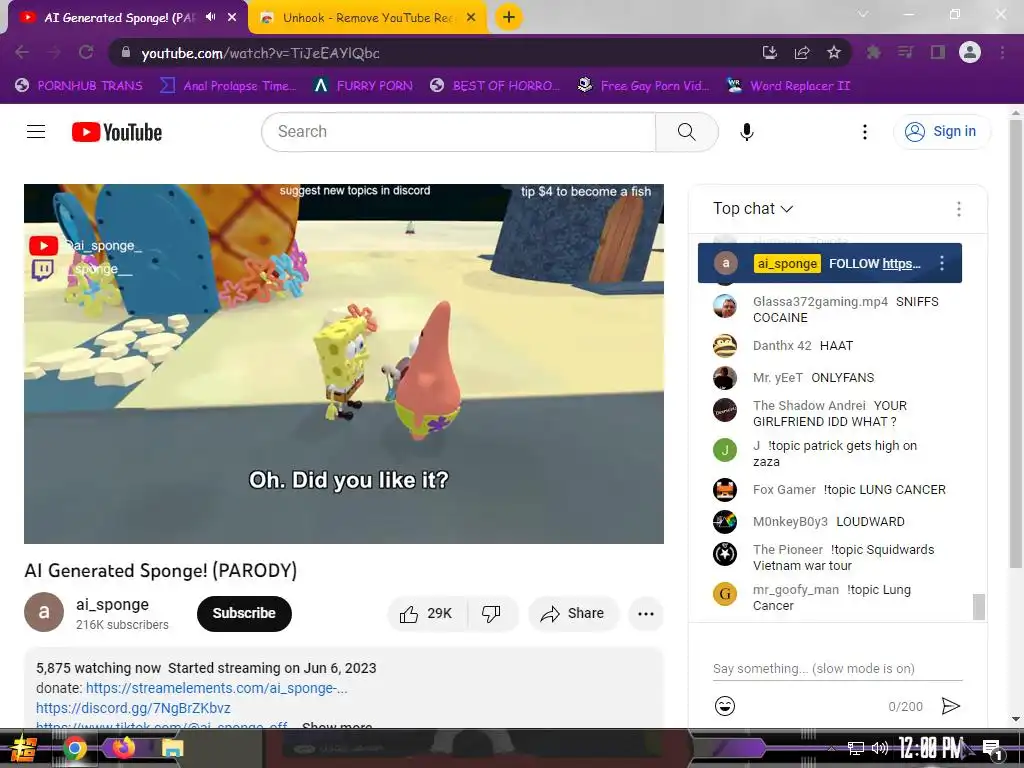1024x768 pixels.
Task: Click Glassa372gaming.mp4 chat username
Action: pyautogui.click(x=820, y=302)
